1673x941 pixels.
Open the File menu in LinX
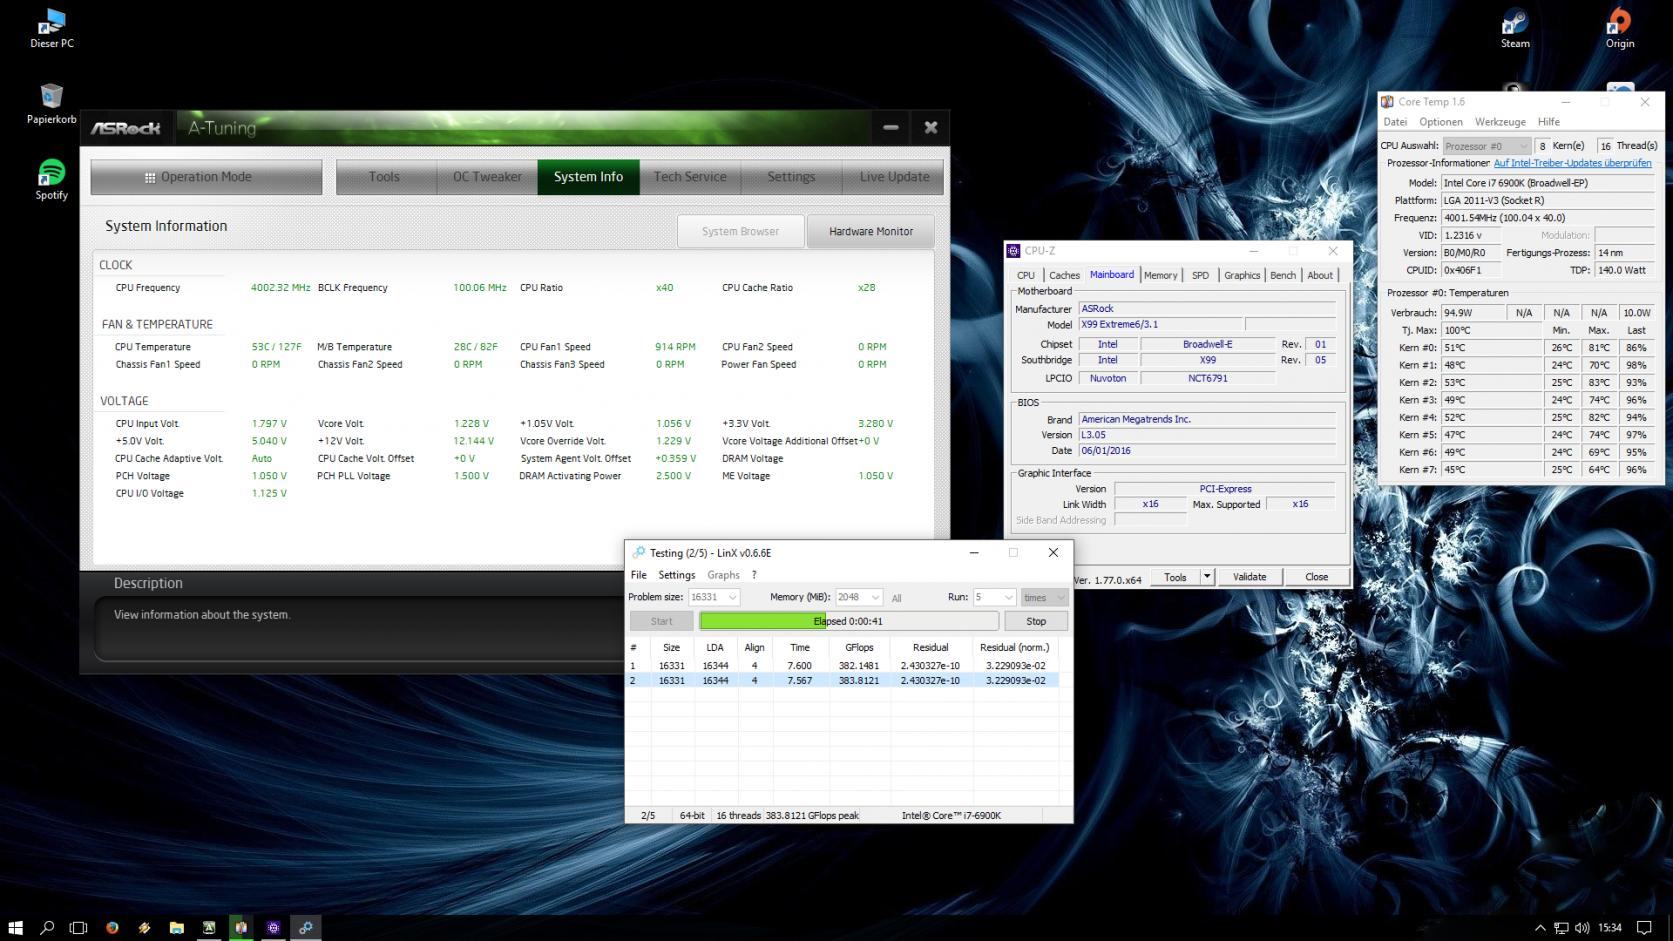click(x=638, y=575)
